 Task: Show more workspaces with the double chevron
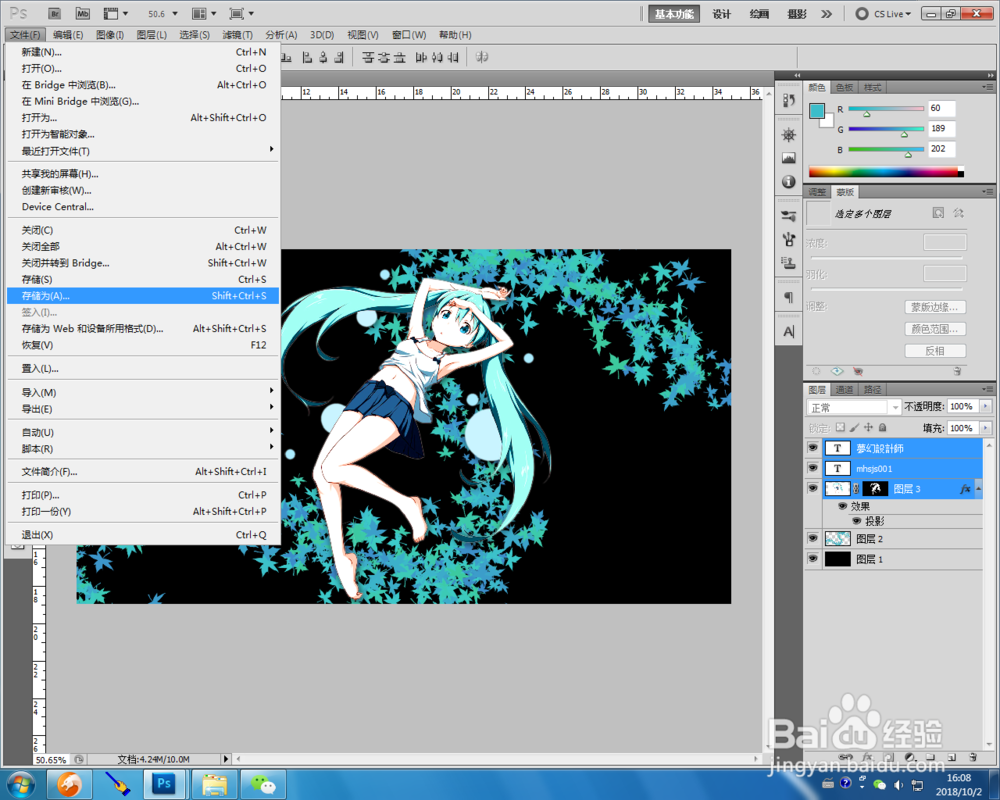tap(827, 14)
